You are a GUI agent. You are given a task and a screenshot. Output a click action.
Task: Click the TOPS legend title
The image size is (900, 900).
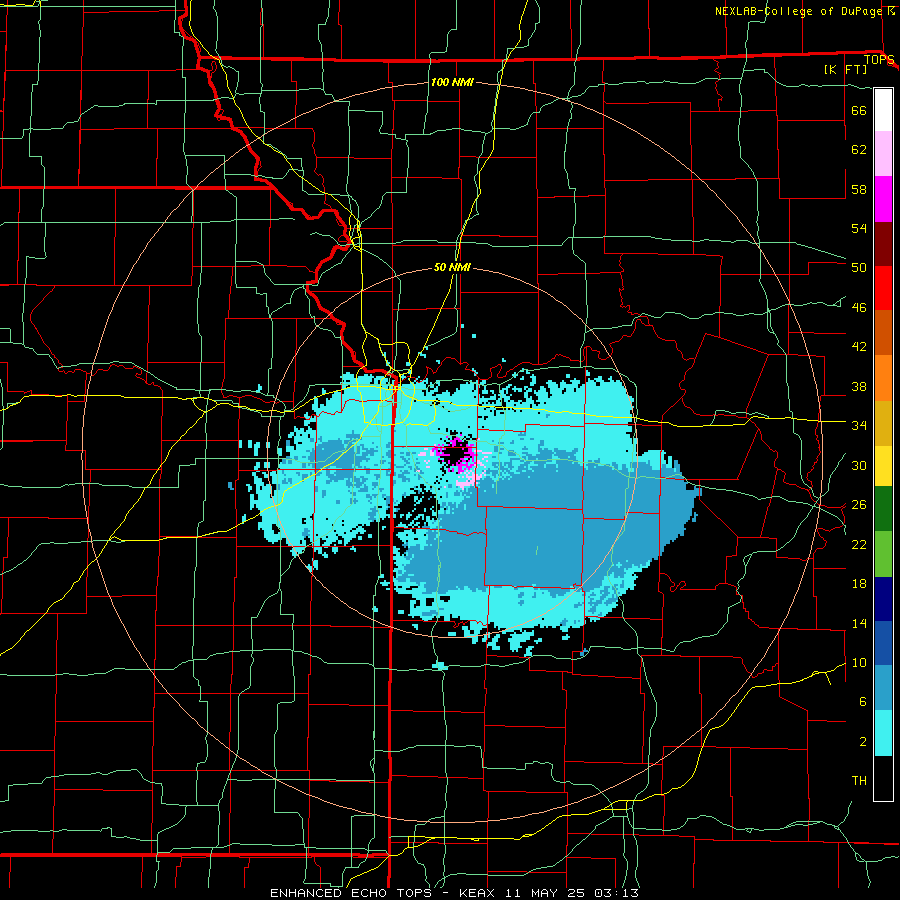[x=879, y=60]
